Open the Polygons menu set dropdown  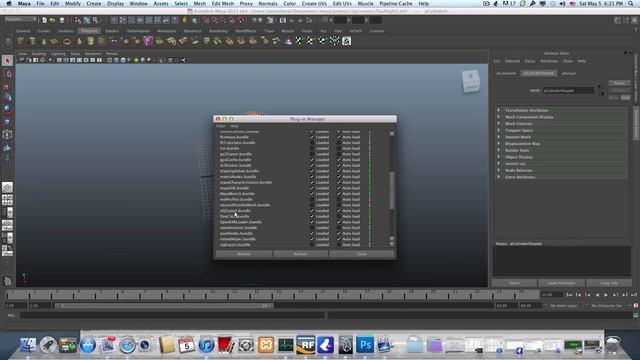20,19
